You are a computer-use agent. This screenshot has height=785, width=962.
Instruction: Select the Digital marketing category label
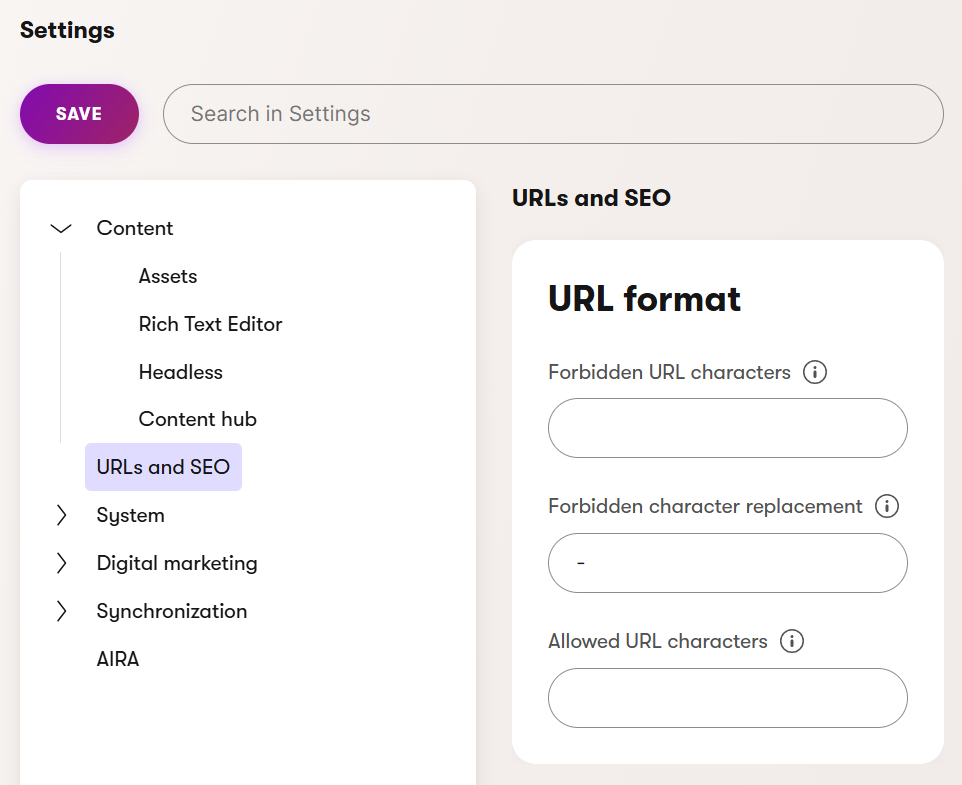coord(177,564)
